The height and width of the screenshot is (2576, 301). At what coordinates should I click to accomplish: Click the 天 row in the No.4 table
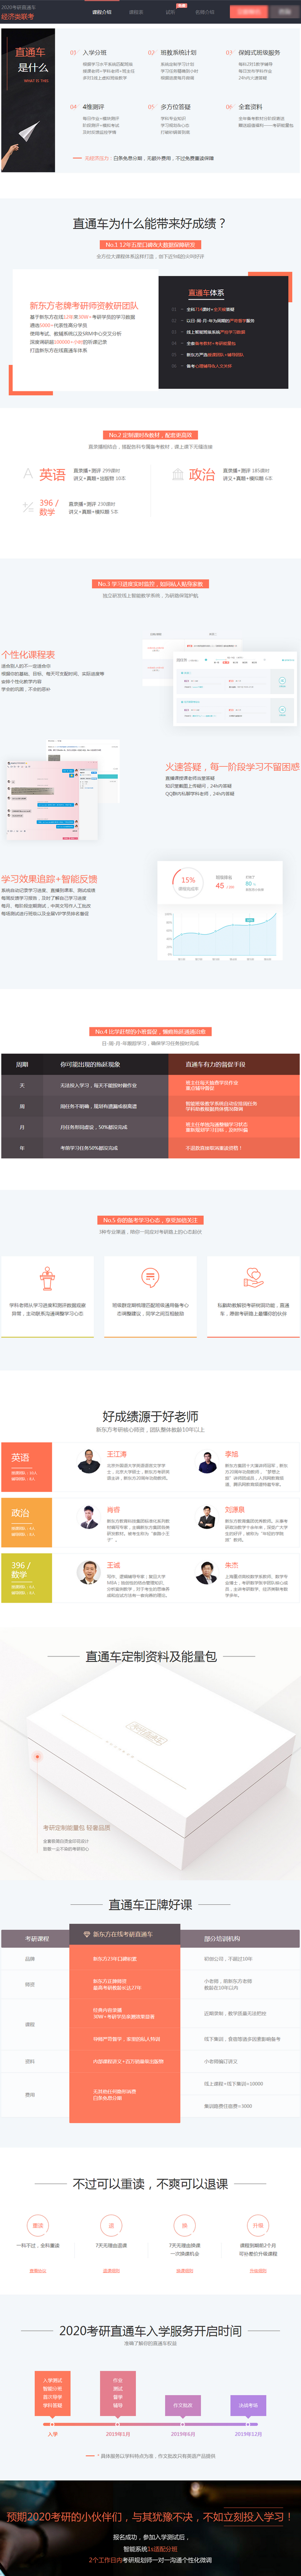[x=150, y=1085]
